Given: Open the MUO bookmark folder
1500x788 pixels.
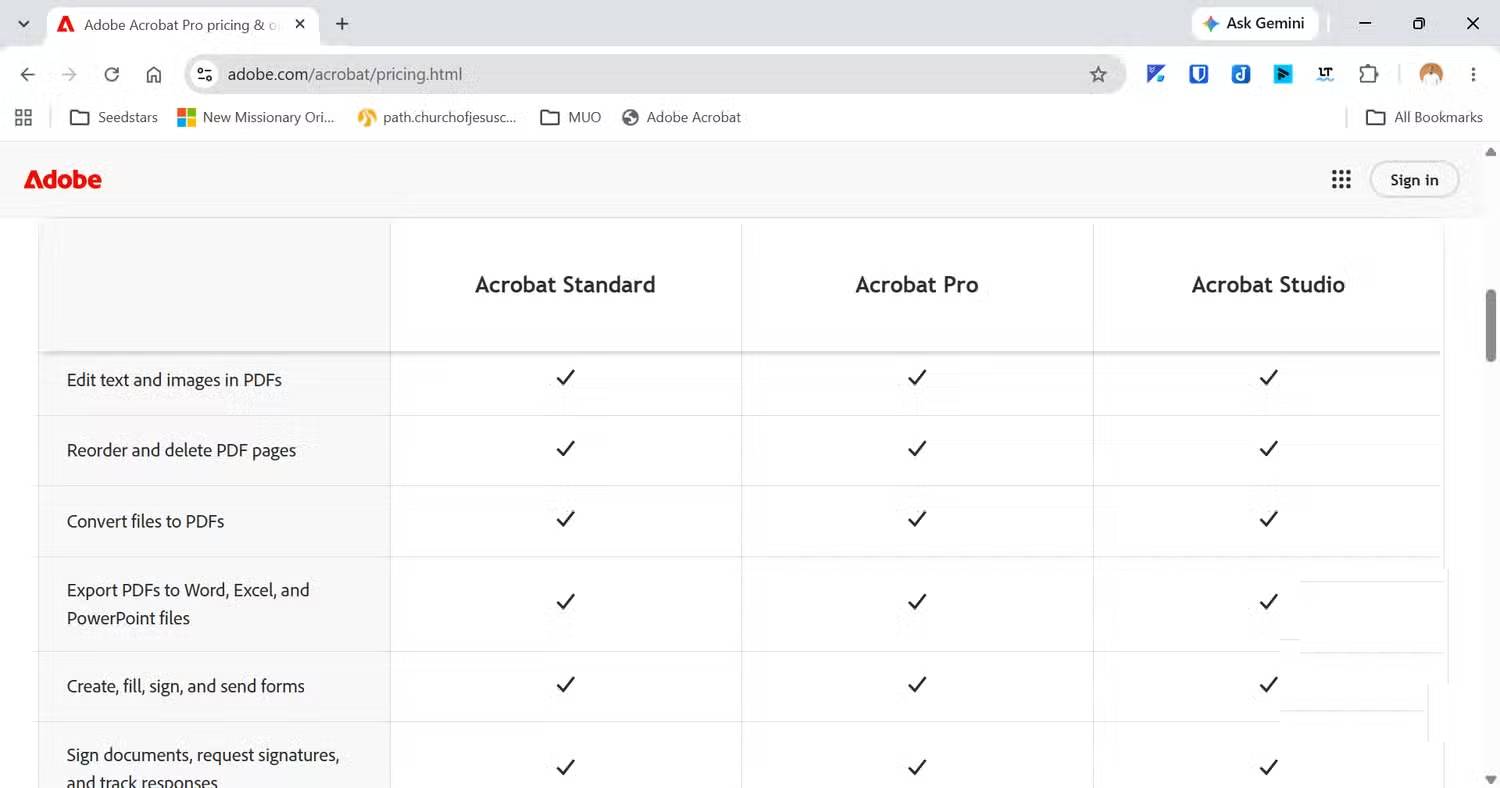Looking at the screenshot, I should pyautogui.click(x=571, y=117).
